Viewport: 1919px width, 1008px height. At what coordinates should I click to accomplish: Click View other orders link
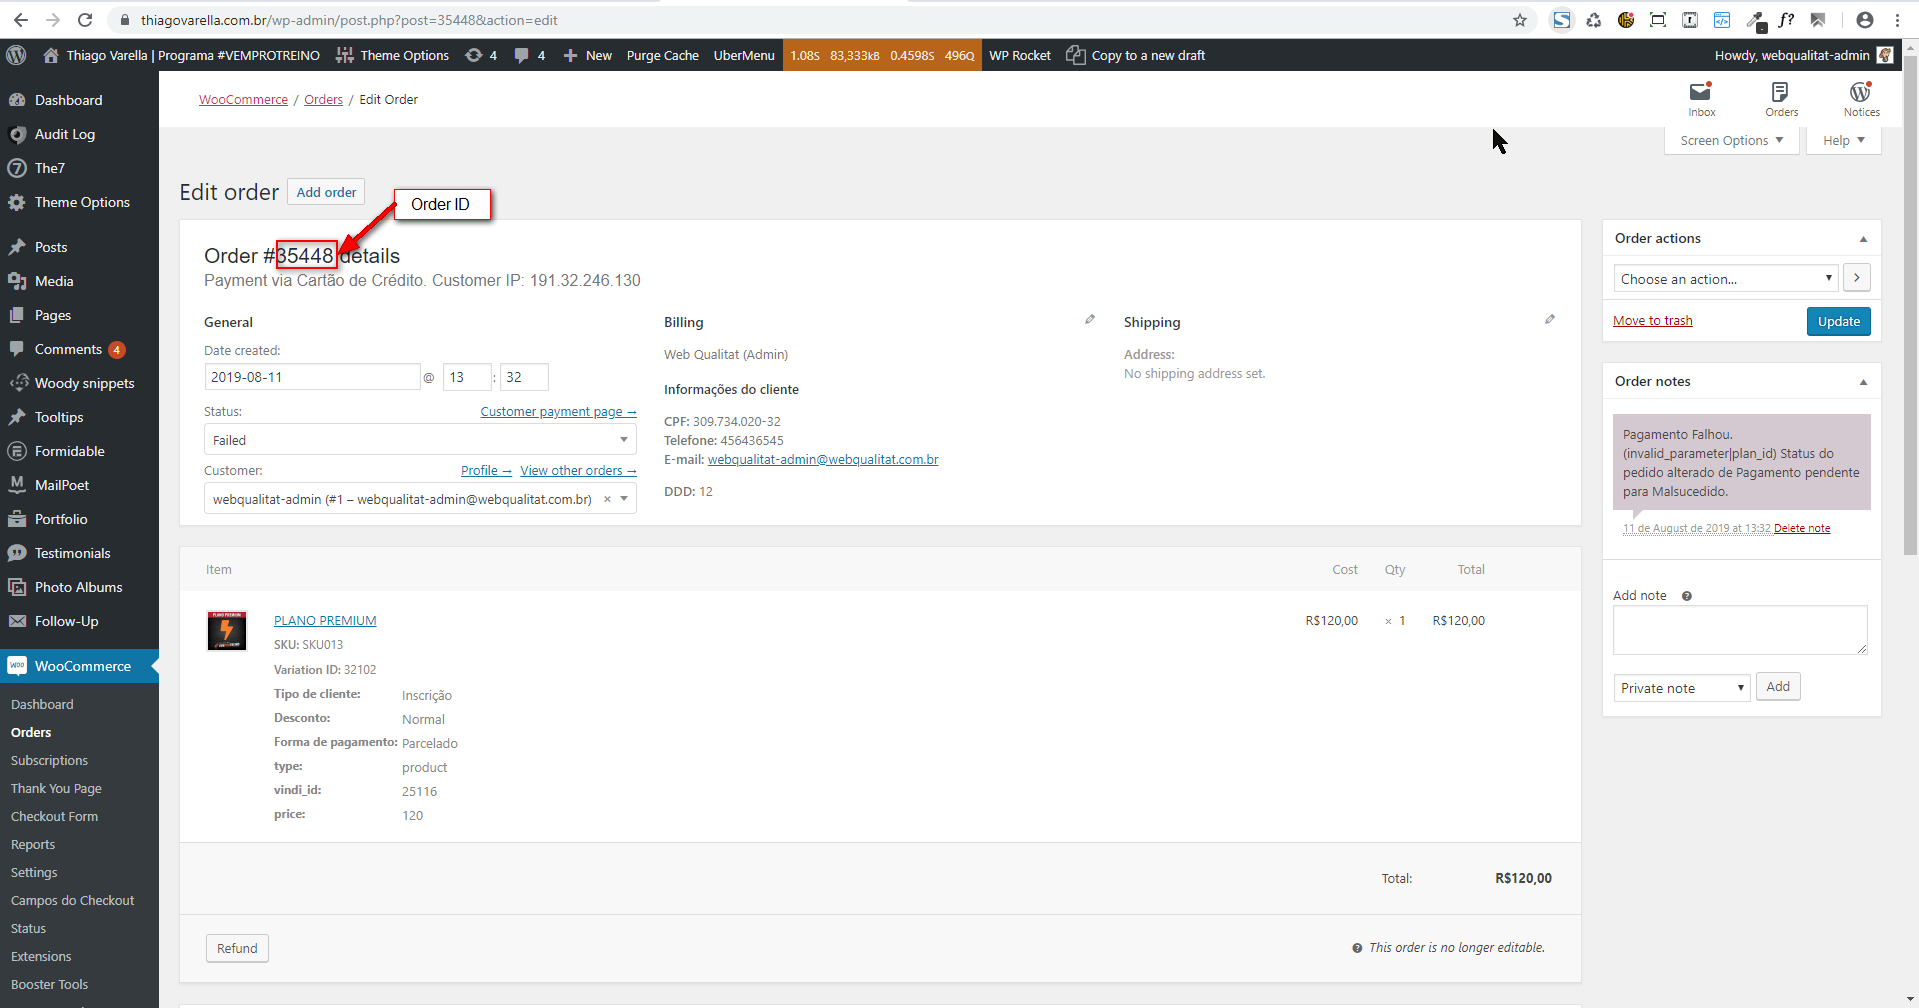(x=578, y=471)
